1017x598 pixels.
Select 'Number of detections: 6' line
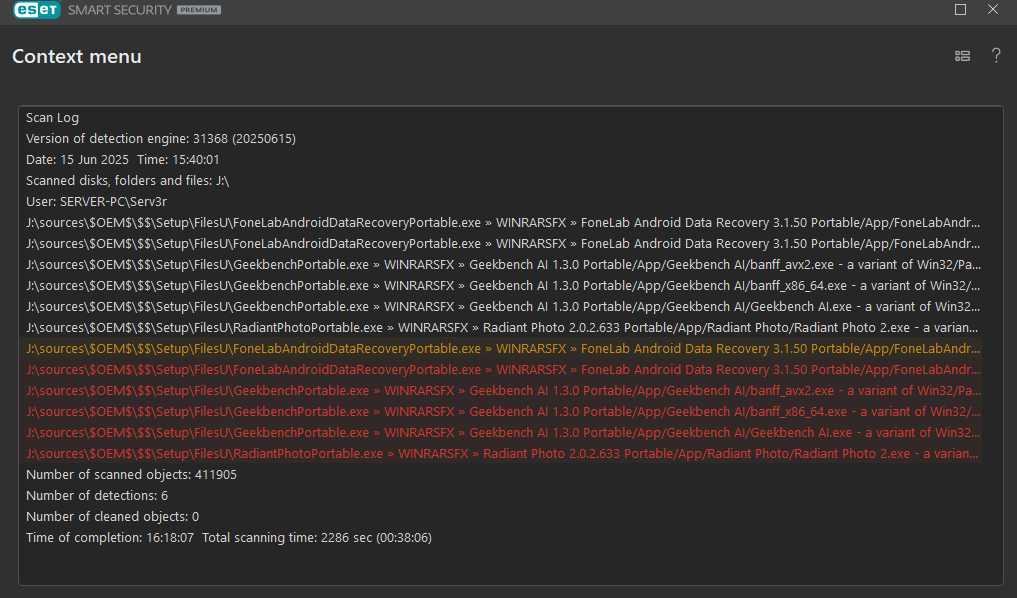(97, 496)
